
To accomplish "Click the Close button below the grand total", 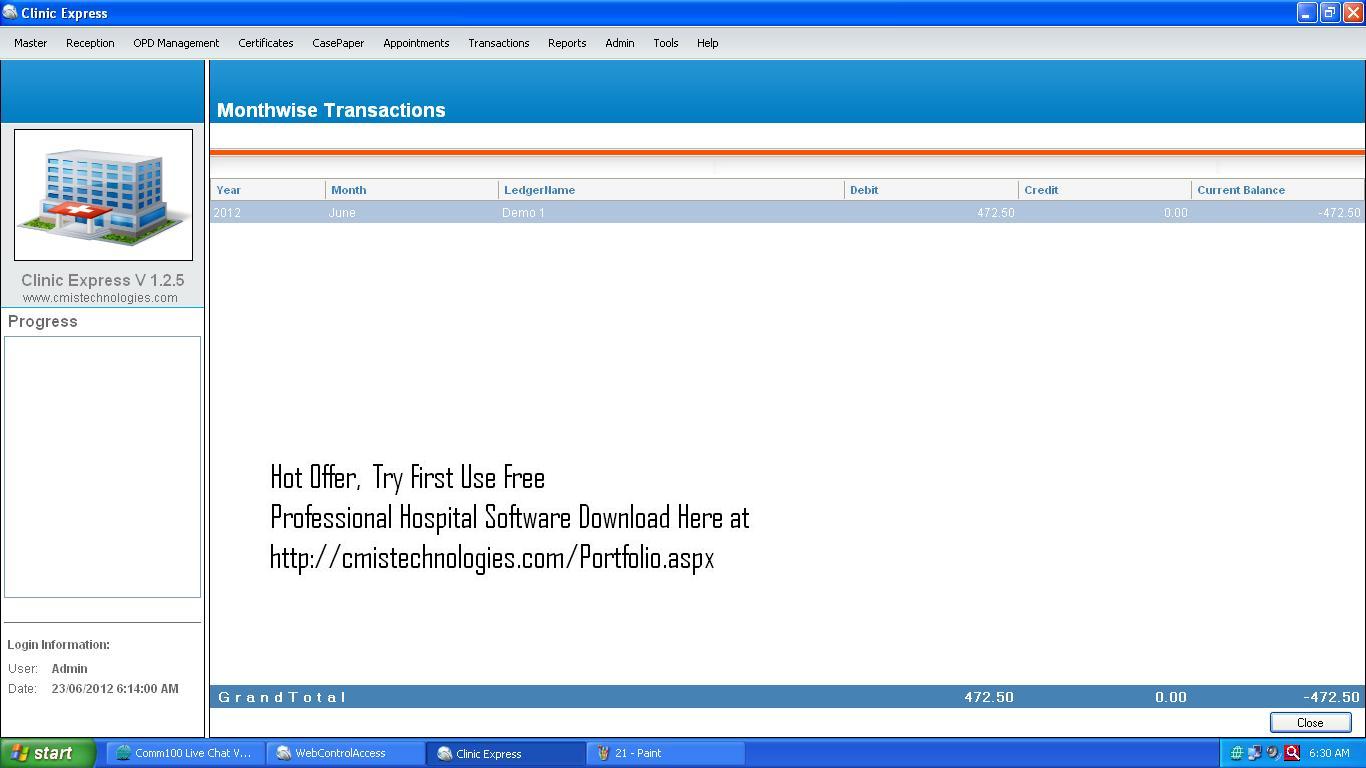I will (1309, 722).
